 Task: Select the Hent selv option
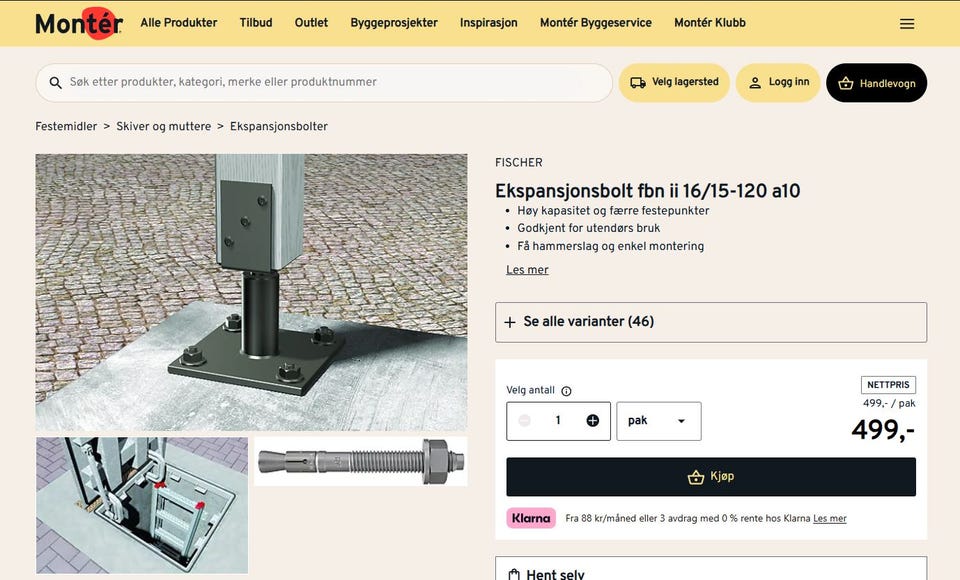pos(711,568)
